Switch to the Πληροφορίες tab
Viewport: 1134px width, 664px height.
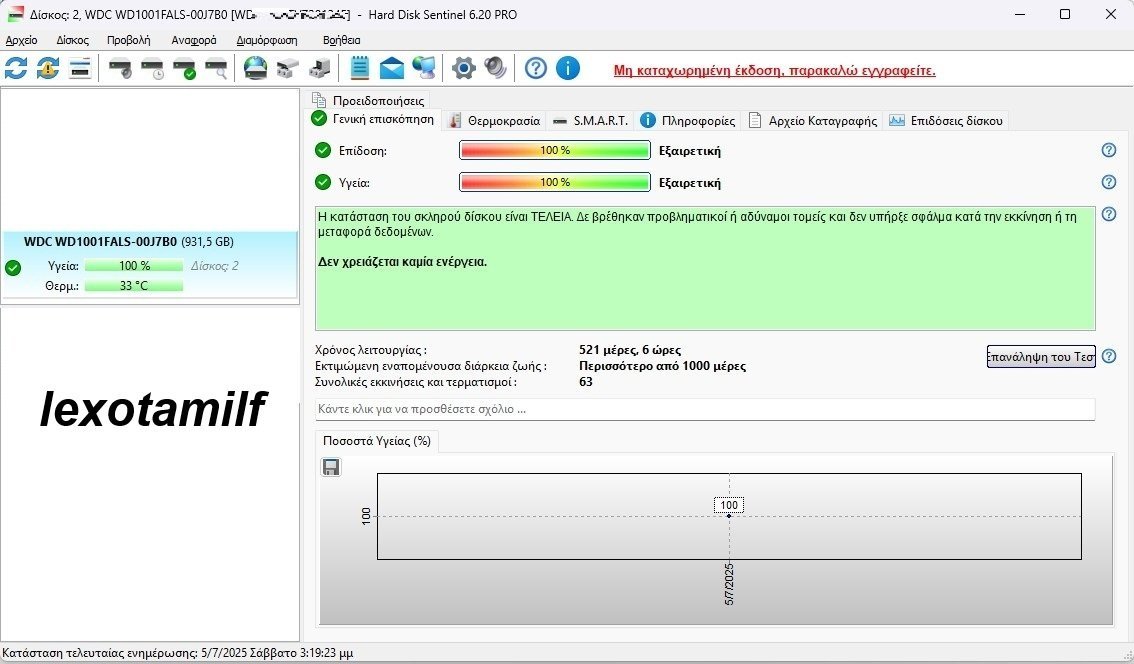coord(688,121)
